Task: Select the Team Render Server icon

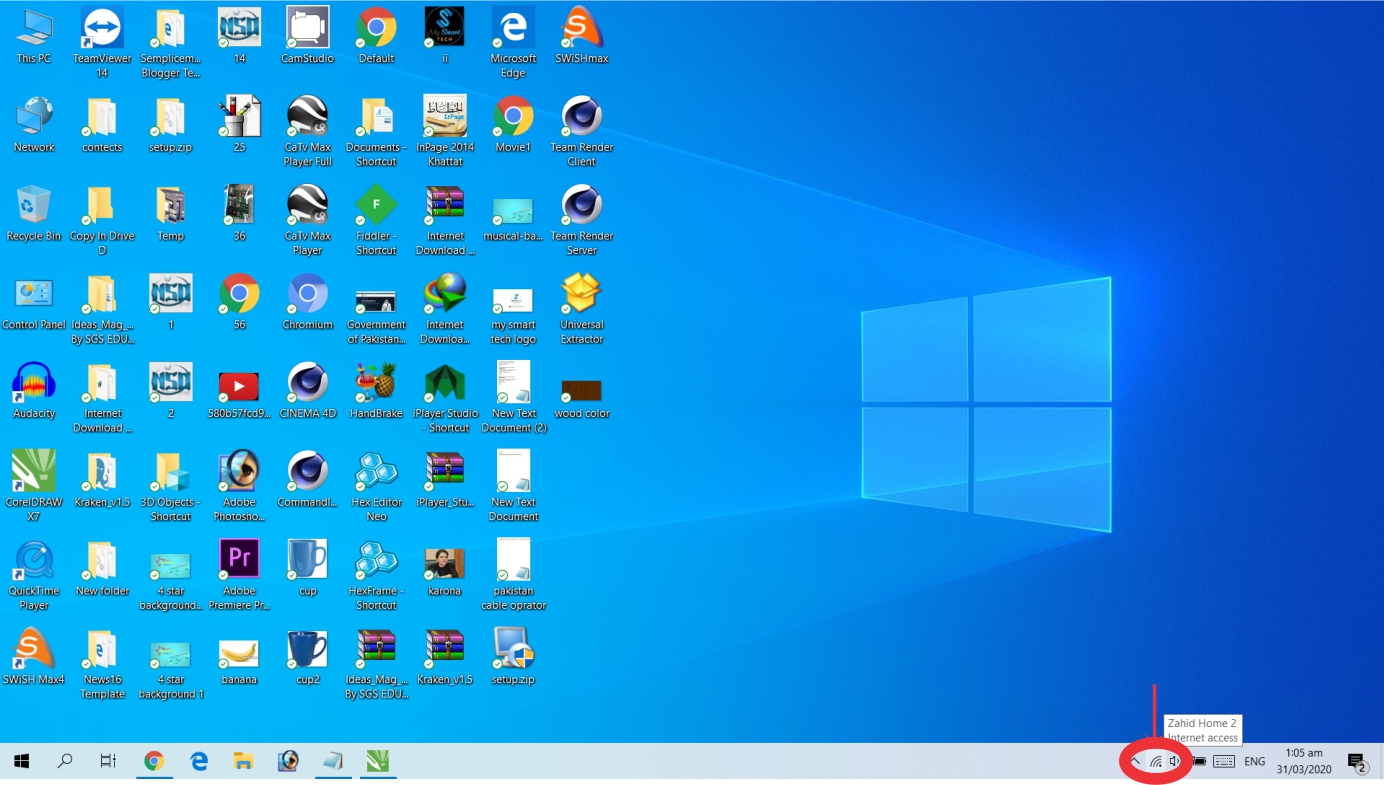Action: (x=582, y=221)
